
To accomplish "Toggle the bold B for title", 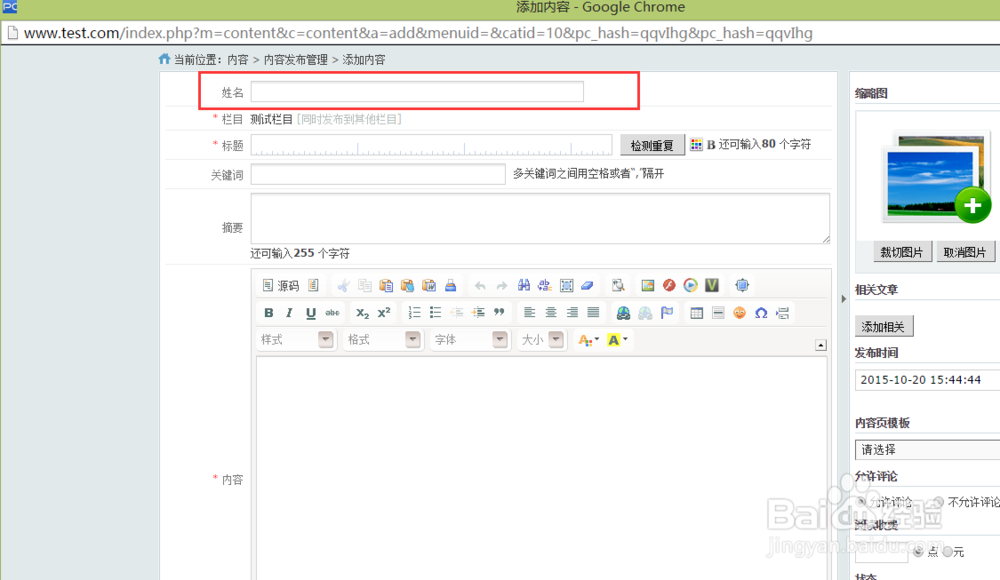I will coord(711,145).
